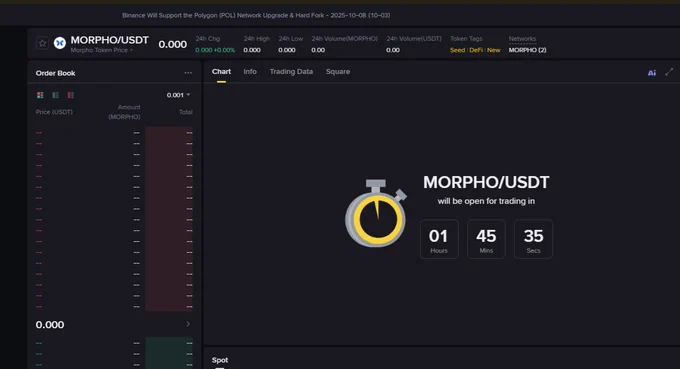Click the 45 Mins countdown box

point(486,239)
